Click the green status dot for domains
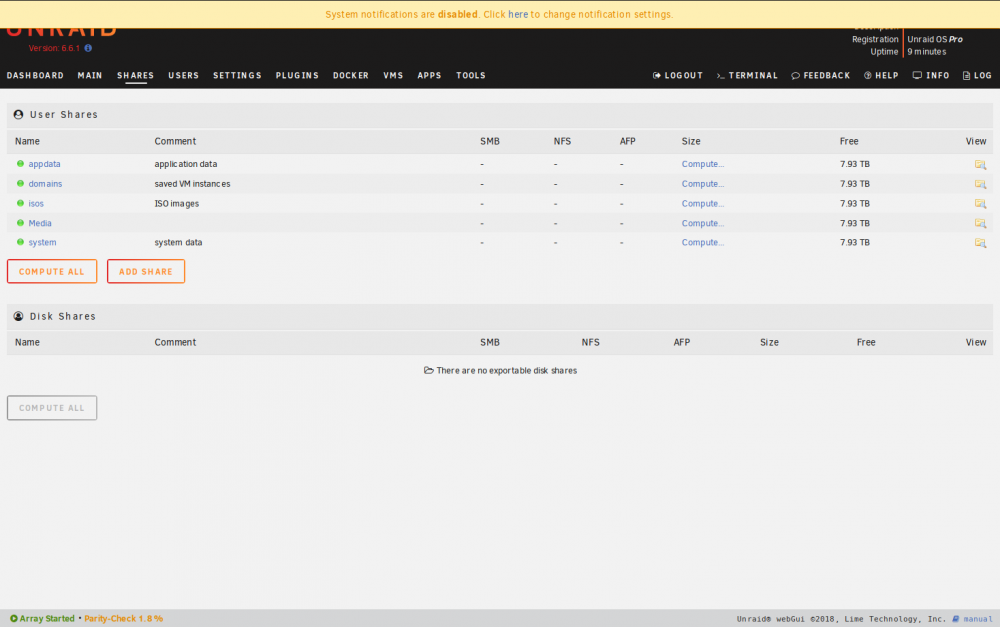This screenshot has width=1000, height=627. [x=20, y=184]
